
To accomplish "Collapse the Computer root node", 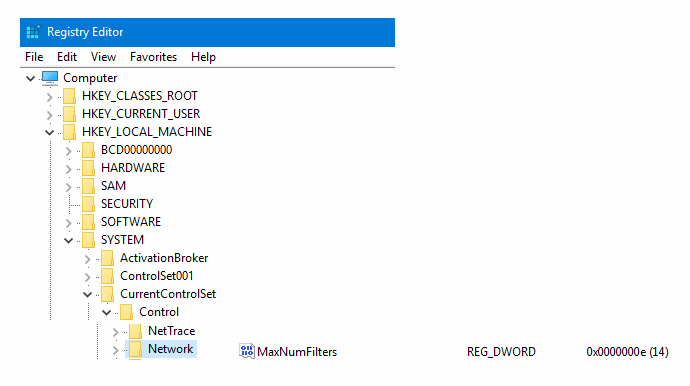I will coord(30,79).
